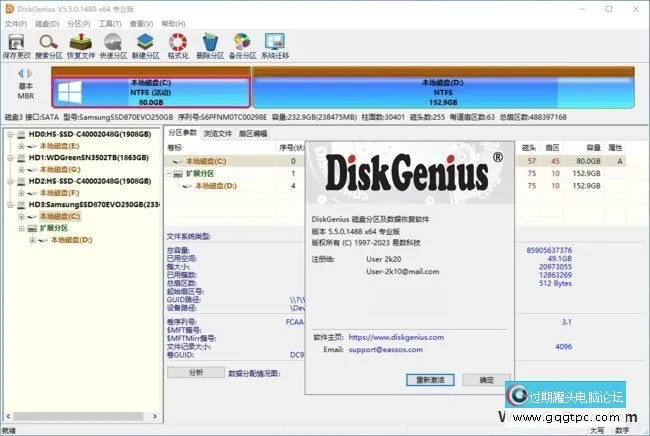This screenshot has width=650, height=436.
Task: Click the 分析 button
Action: [x=196, y=372]
